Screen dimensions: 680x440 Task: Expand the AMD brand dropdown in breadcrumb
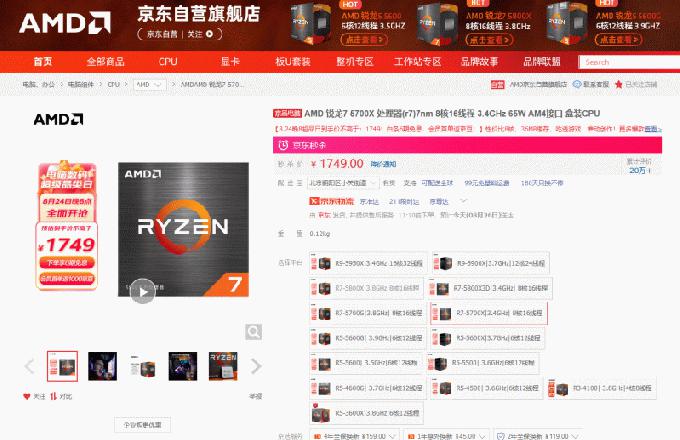pos(150,85)
